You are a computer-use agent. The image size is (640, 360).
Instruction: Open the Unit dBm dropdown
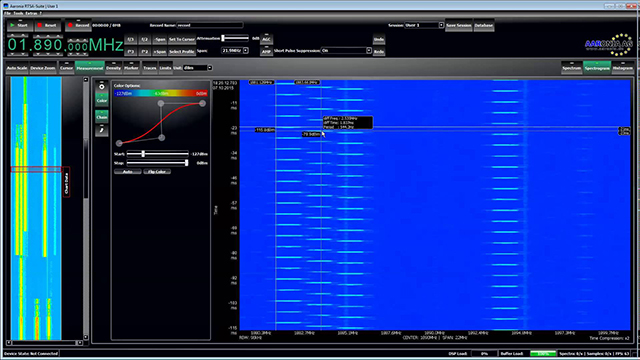pos(210,68)
